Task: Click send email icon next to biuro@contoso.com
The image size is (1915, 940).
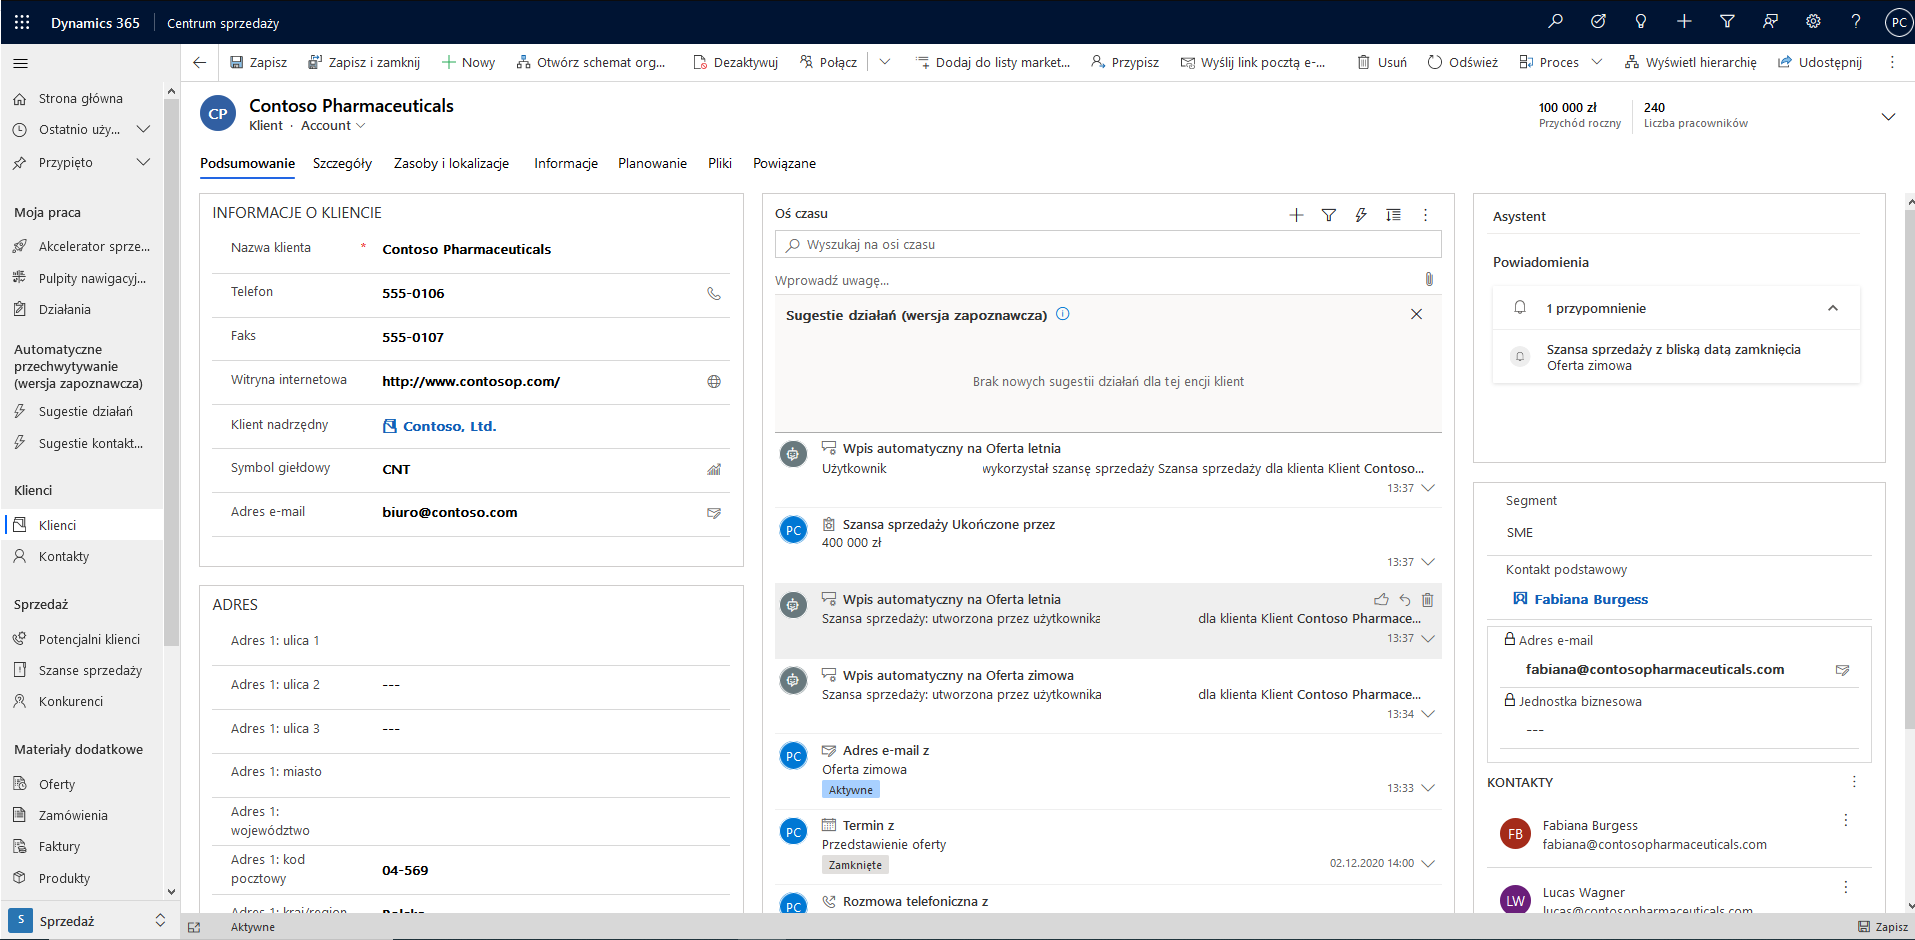Action: 714,512
